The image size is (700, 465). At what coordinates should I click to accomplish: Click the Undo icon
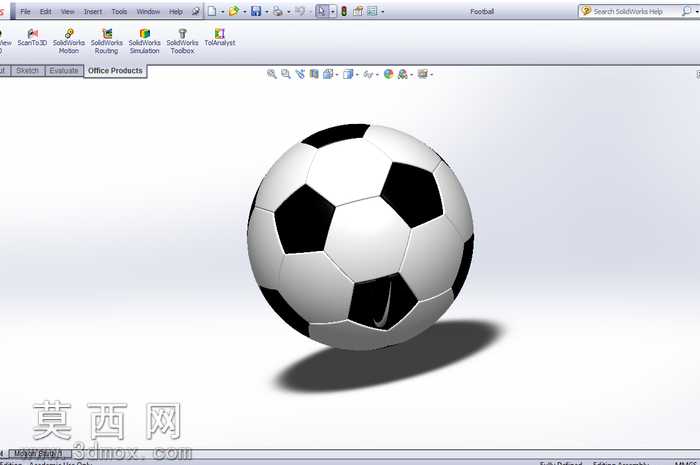point(300,11)
